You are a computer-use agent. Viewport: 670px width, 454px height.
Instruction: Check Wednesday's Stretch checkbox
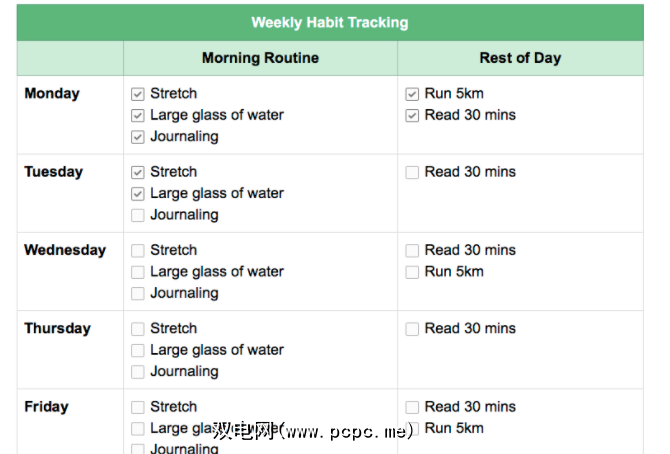pos(138,250)
